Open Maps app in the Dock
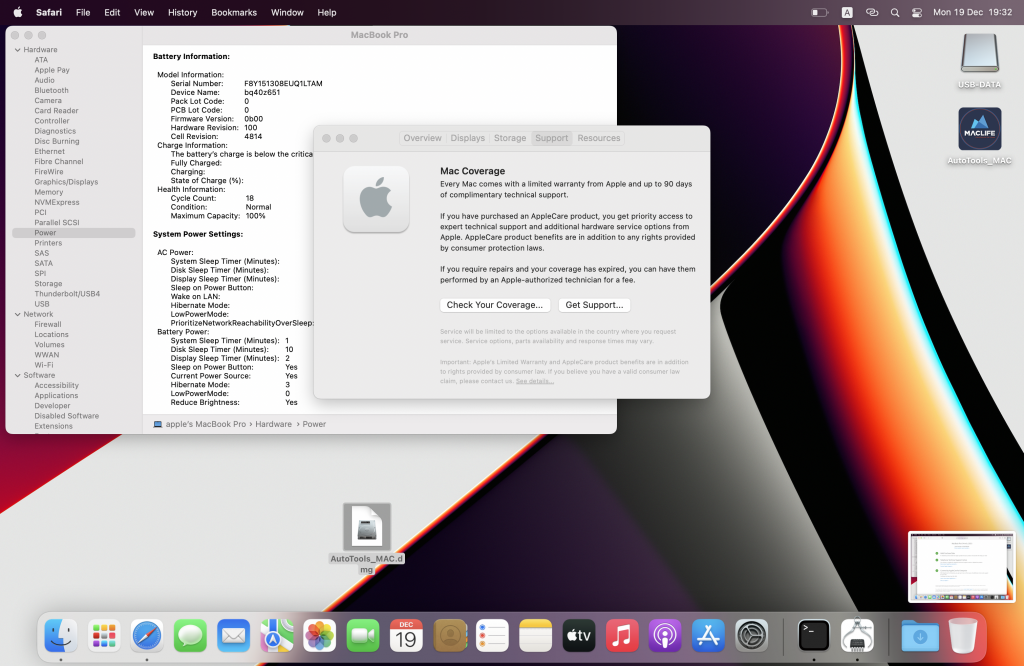 point(276,635)
